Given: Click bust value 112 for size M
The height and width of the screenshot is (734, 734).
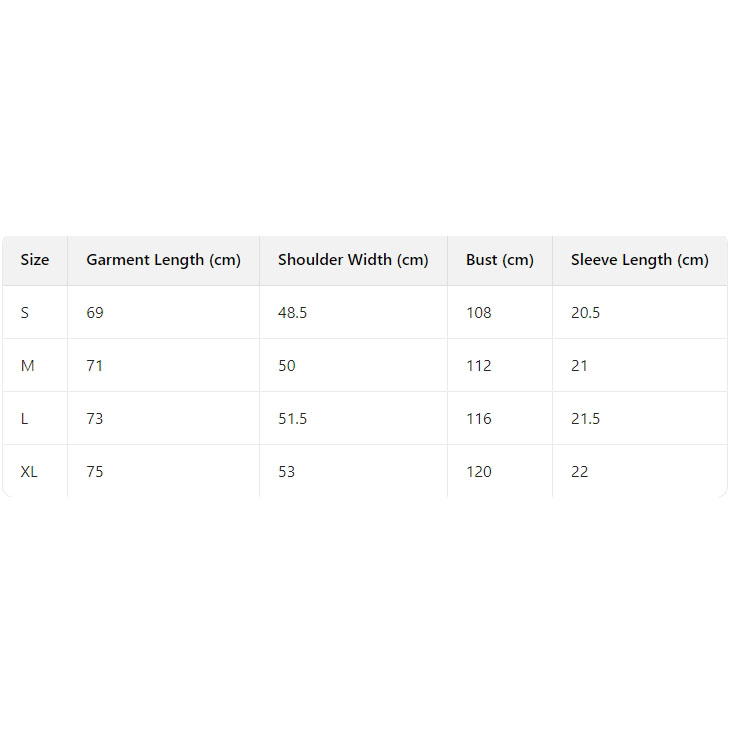Looking at the screenshot, I should [x=479, y=366].
